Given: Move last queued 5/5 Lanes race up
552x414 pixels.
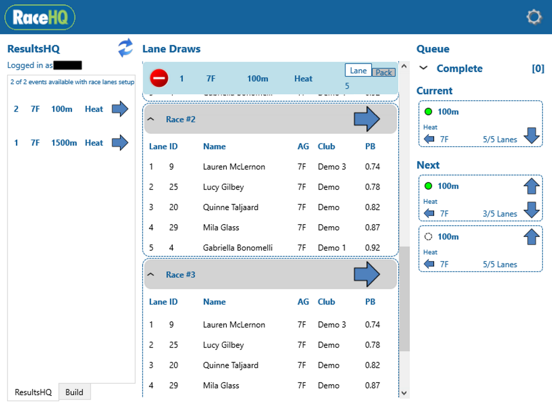Looking at the screenshot, I should (x=532, y=237).
